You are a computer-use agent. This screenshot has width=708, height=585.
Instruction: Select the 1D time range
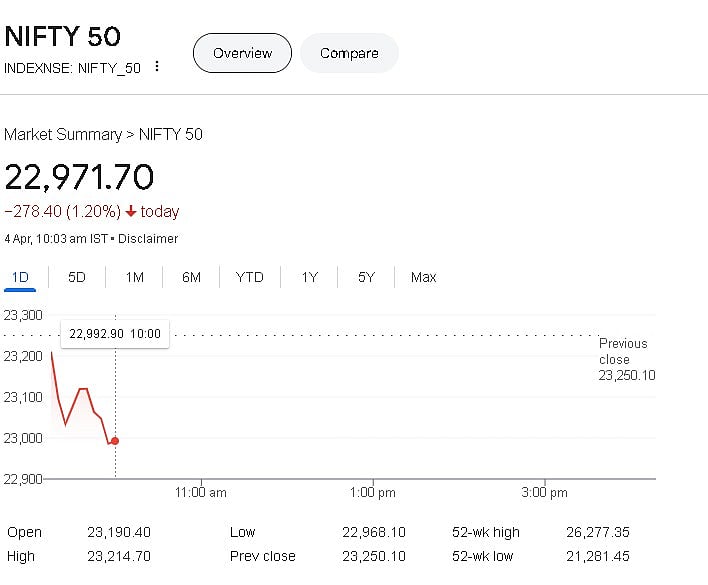pos(20,277)
